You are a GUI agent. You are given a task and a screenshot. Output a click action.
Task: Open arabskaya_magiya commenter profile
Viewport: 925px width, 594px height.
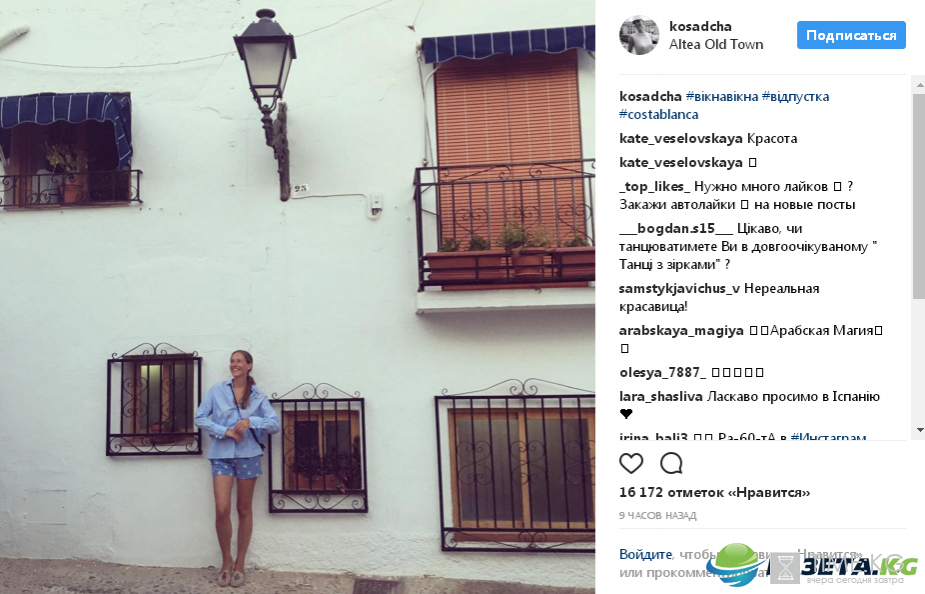pyautogui.click(x=681, y=331)
